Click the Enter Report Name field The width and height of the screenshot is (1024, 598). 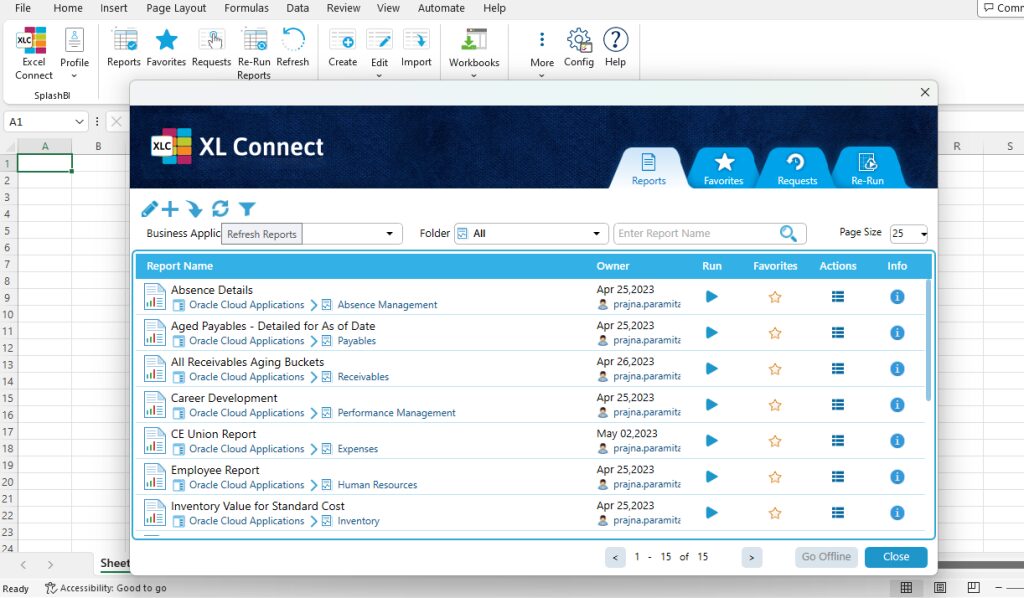[x=695, y=234]
